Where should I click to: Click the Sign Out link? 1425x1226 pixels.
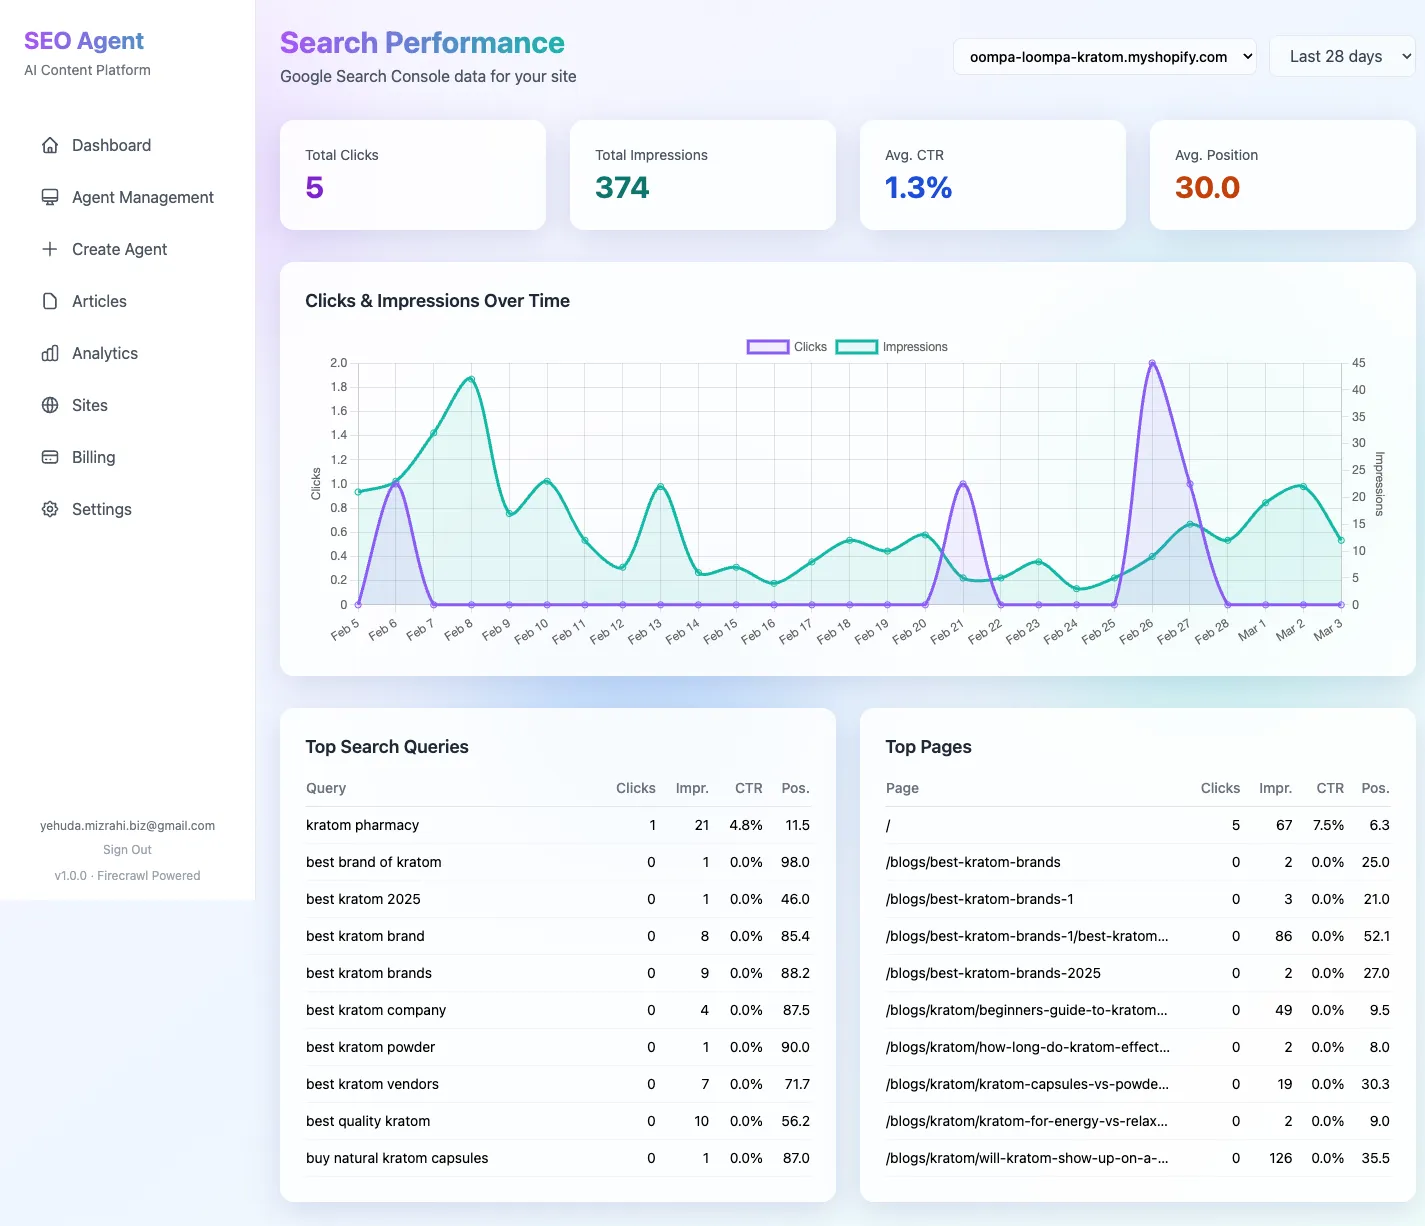126,849
